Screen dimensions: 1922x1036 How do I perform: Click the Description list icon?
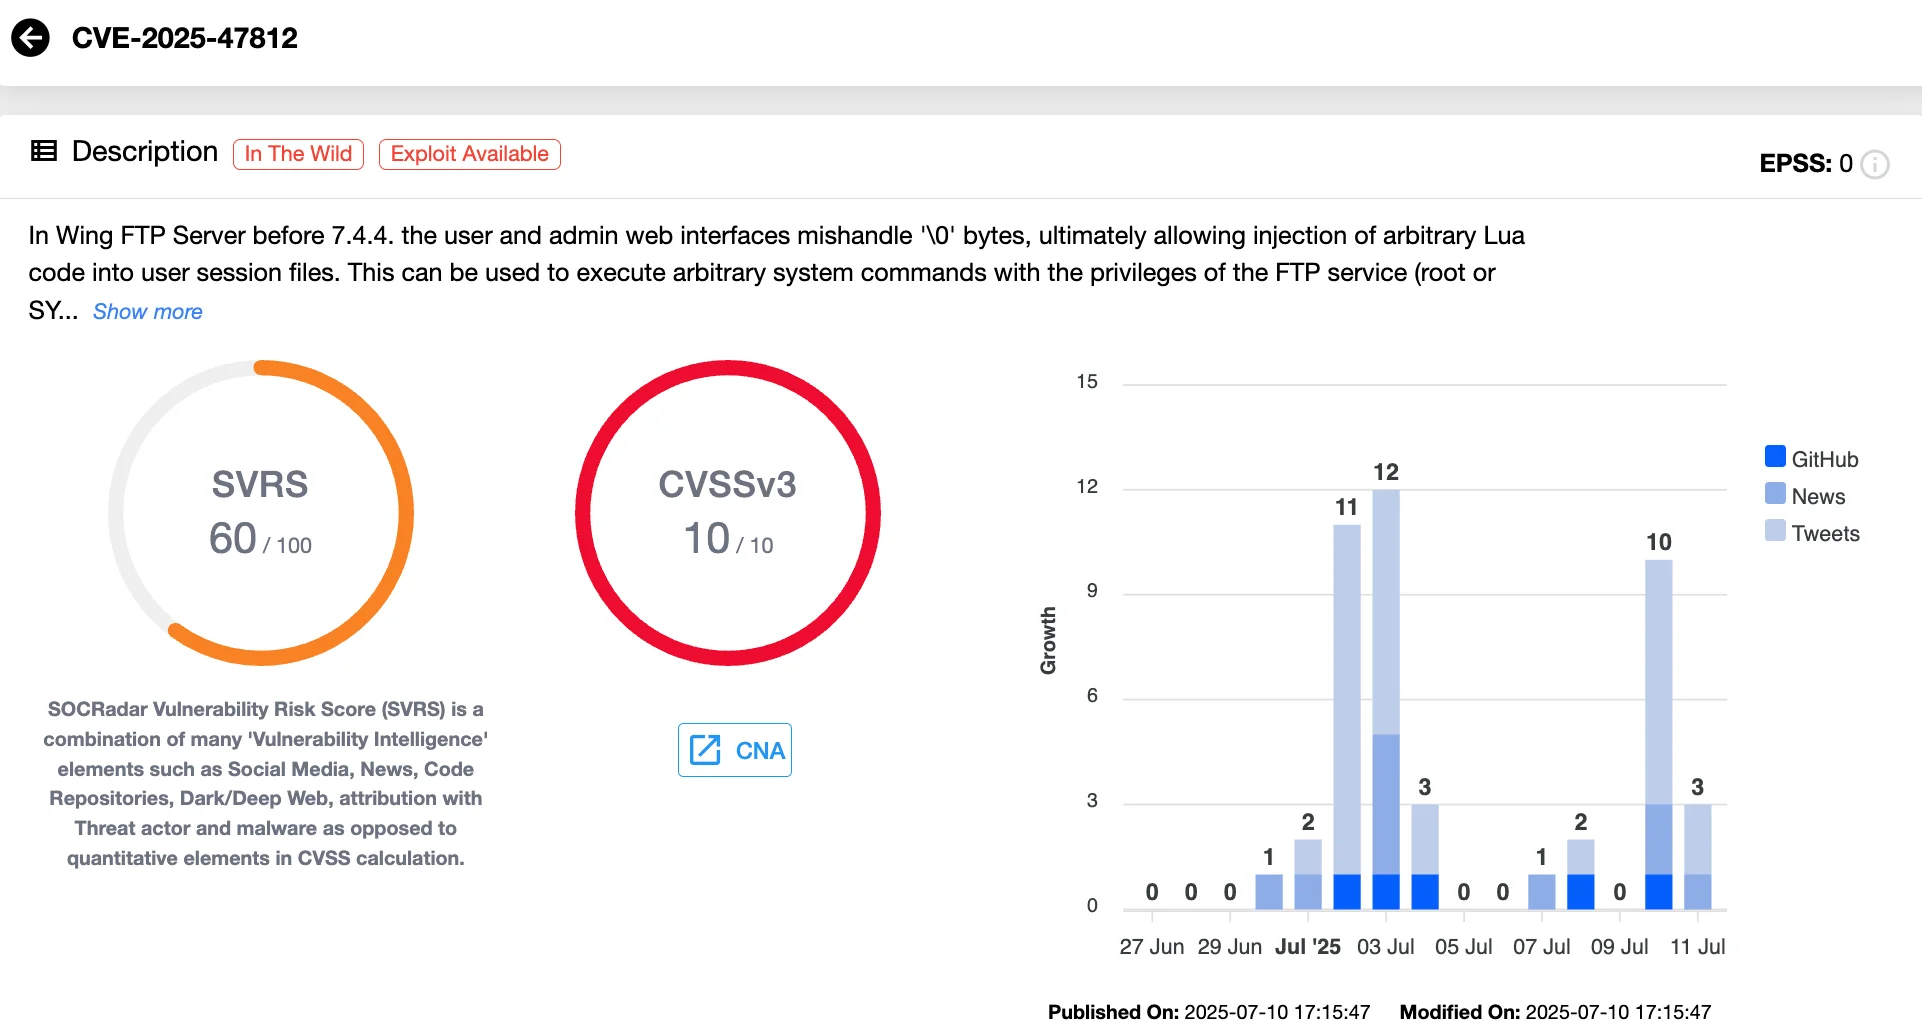[43, 151]
